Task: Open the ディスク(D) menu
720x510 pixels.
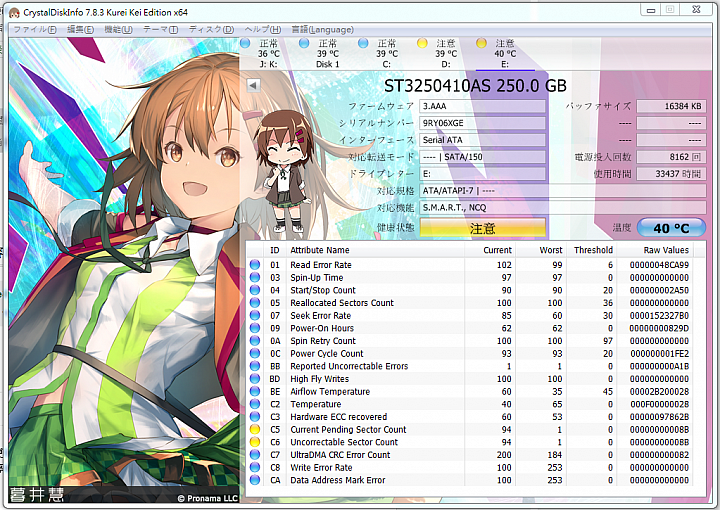Action: 211,29
